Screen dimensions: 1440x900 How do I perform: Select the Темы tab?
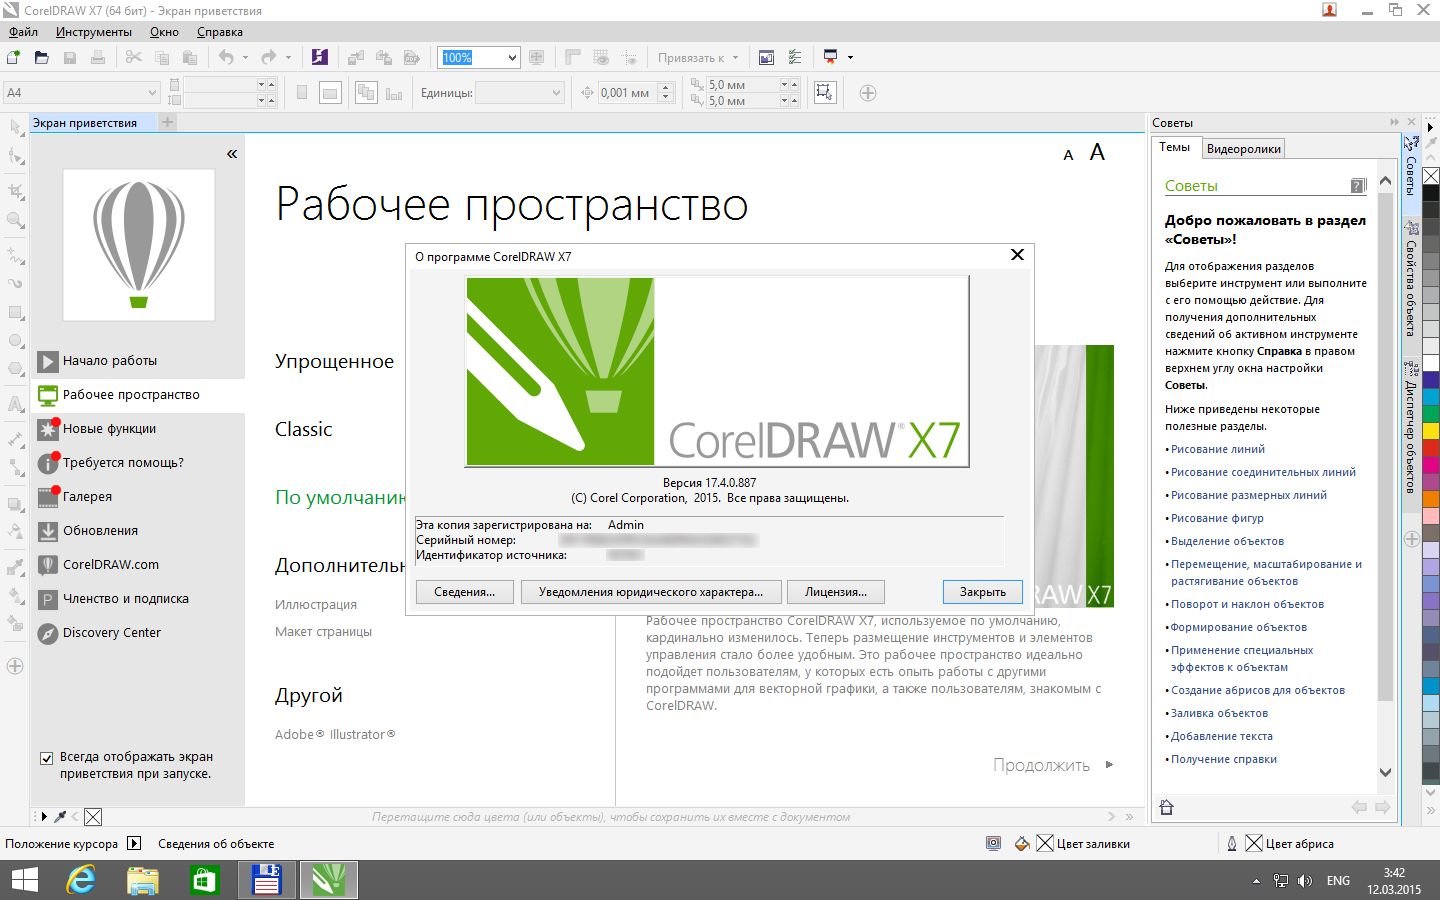(x=1175, y=147)
